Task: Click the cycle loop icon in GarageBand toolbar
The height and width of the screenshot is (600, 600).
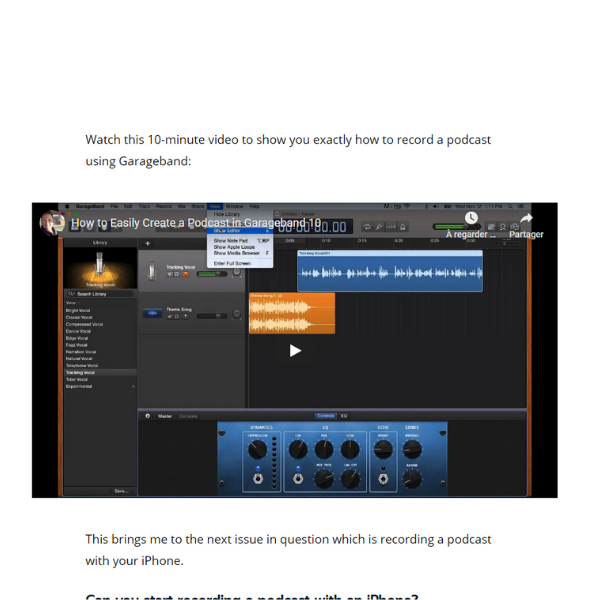Action: (367, 227)
